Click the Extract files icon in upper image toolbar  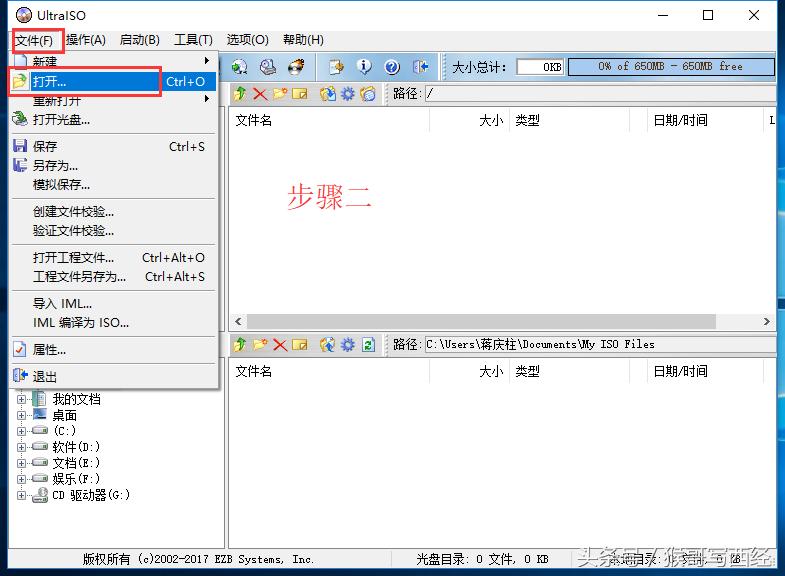[x=328, y=94]
